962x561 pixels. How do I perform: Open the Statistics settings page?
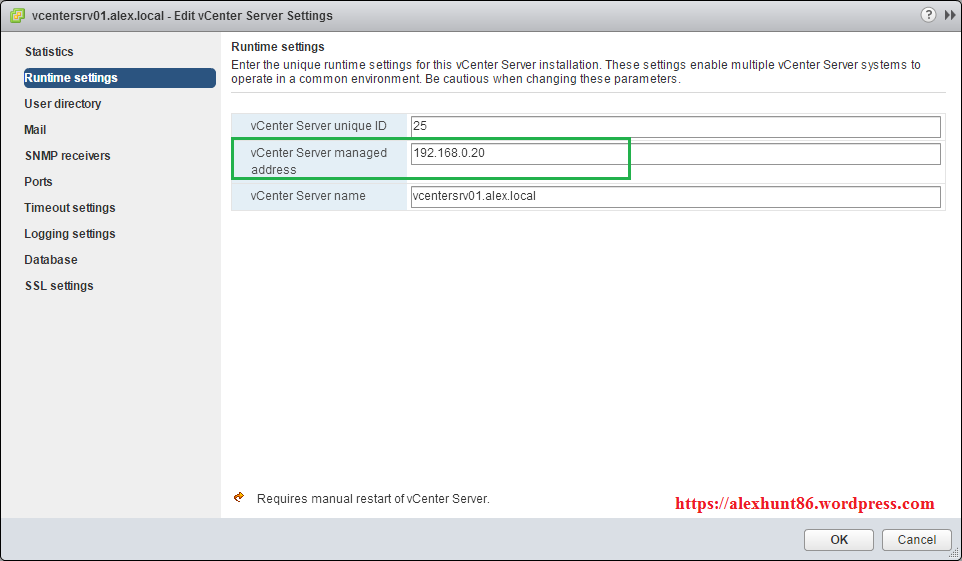click(x=49, y=52)
